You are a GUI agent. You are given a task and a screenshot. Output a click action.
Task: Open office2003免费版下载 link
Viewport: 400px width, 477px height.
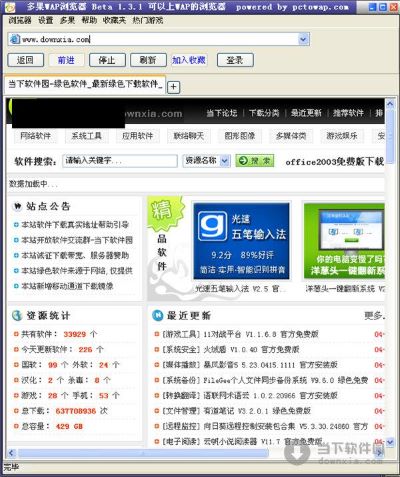(x=335, y=162)
